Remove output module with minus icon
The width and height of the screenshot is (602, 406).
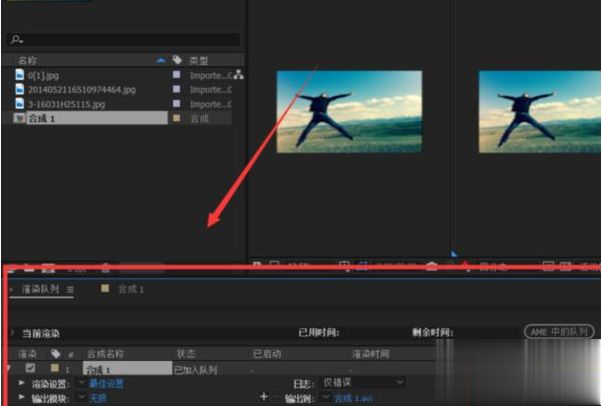tap(277, 397)
